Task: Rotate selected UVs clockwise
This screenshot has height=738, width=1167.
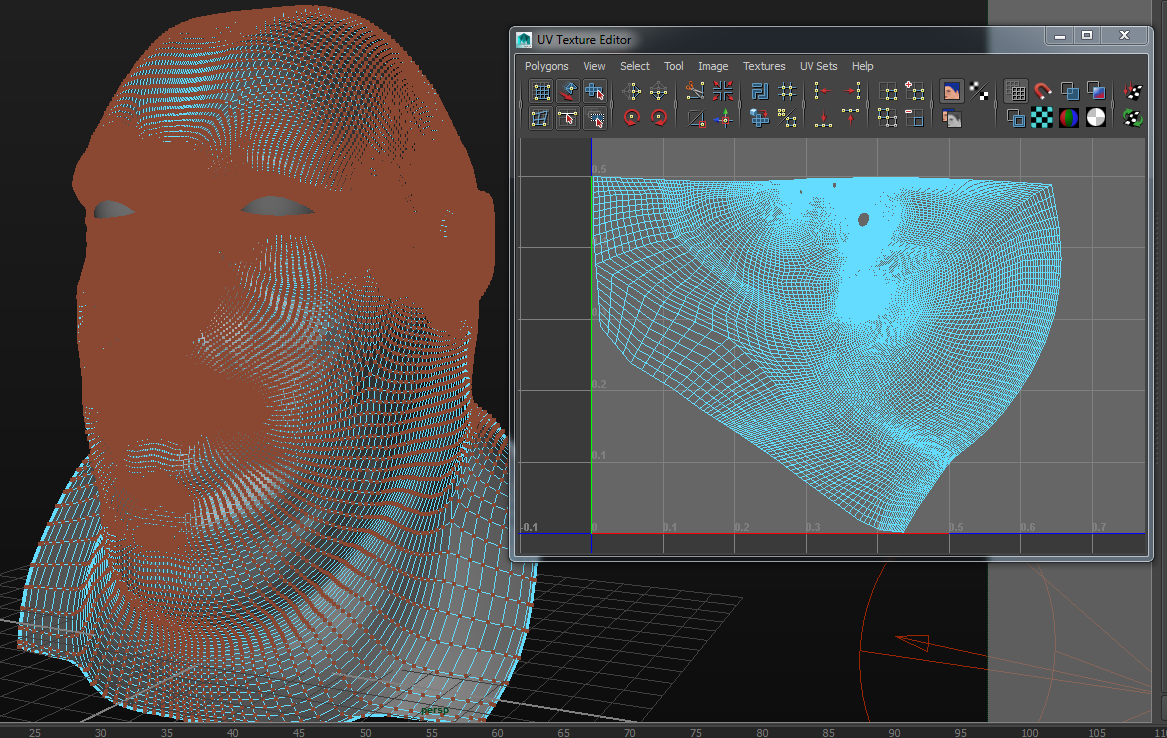Action: coord(659,118)
